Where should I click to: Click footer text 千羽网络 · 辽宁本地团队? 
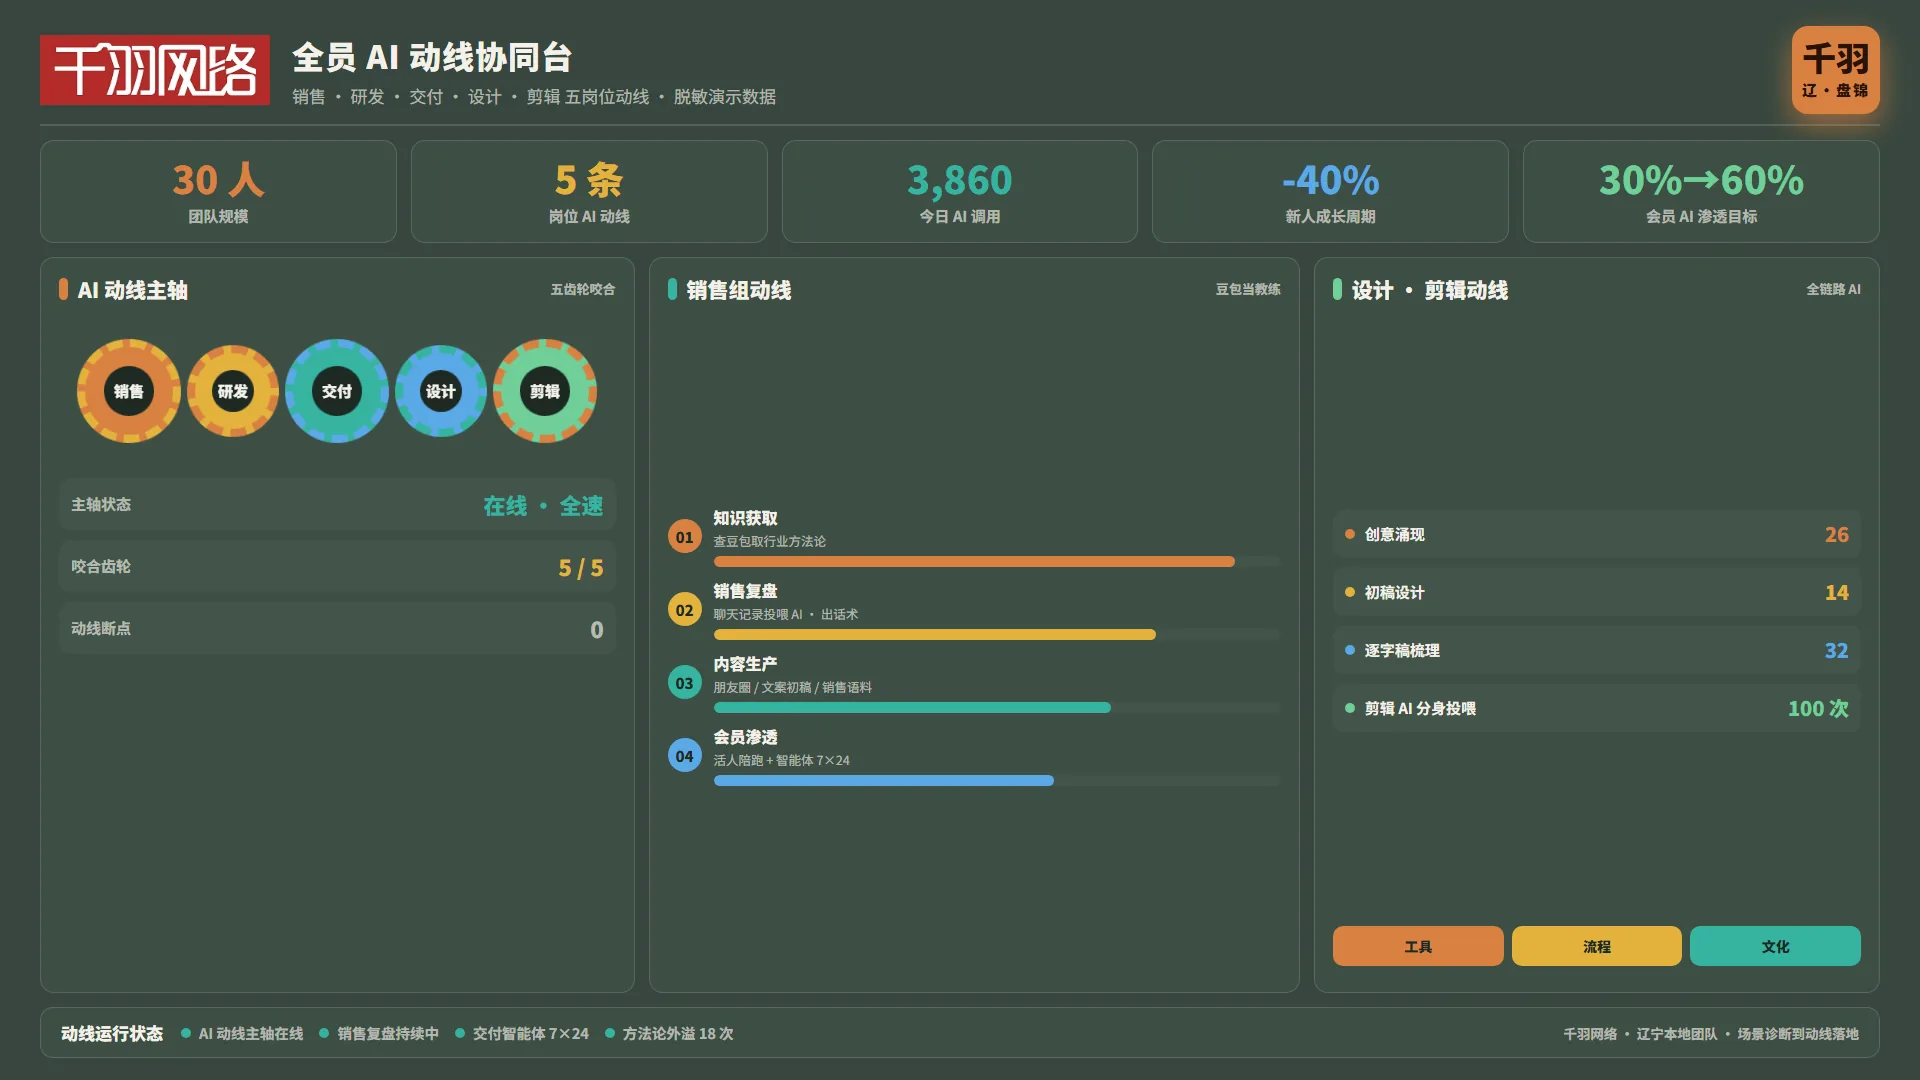pyautogui.click(x=1640, y=1033)
